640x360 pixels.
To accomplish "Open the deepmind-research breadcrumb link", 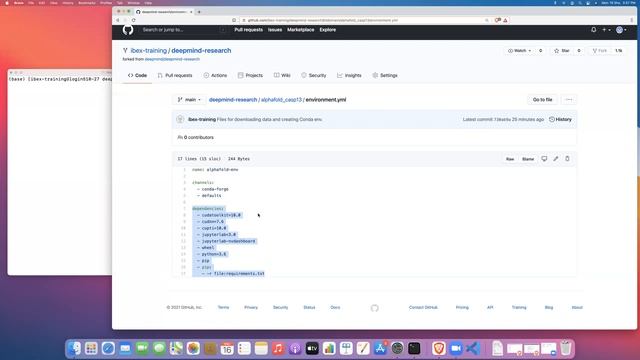I will 233,100.
